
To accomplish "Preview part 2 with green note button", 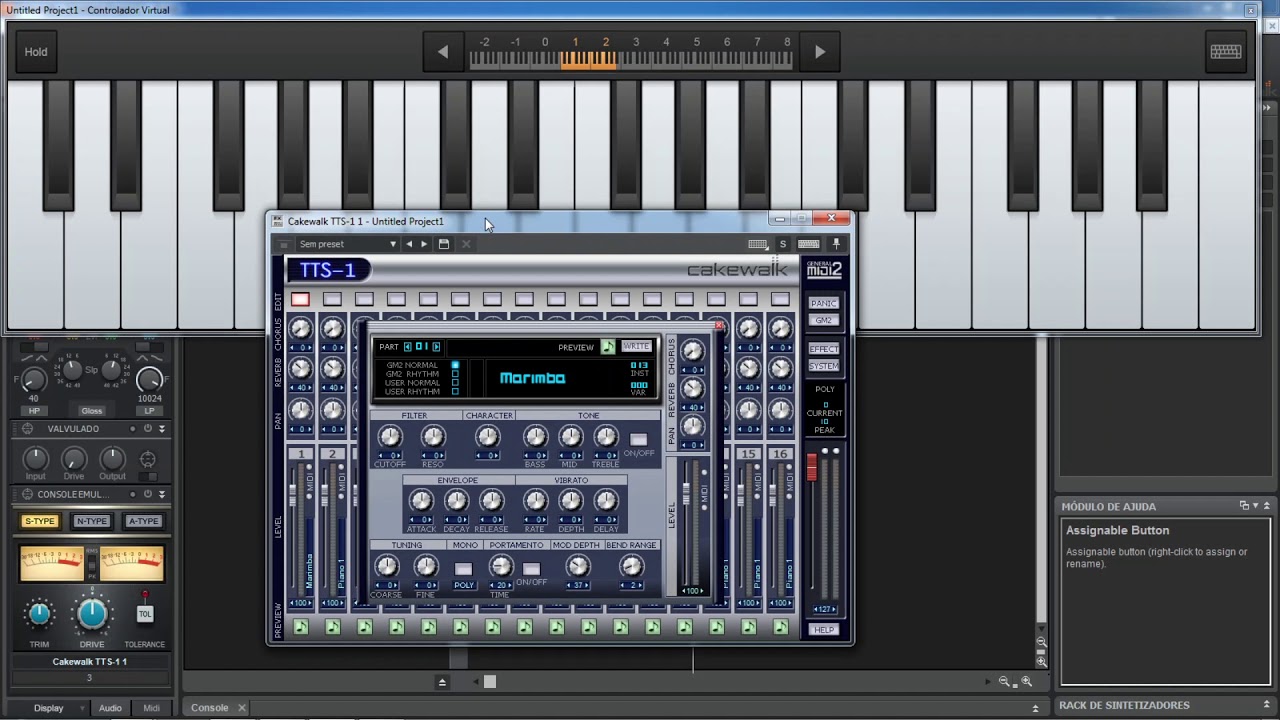I will [x=332, y=627].
